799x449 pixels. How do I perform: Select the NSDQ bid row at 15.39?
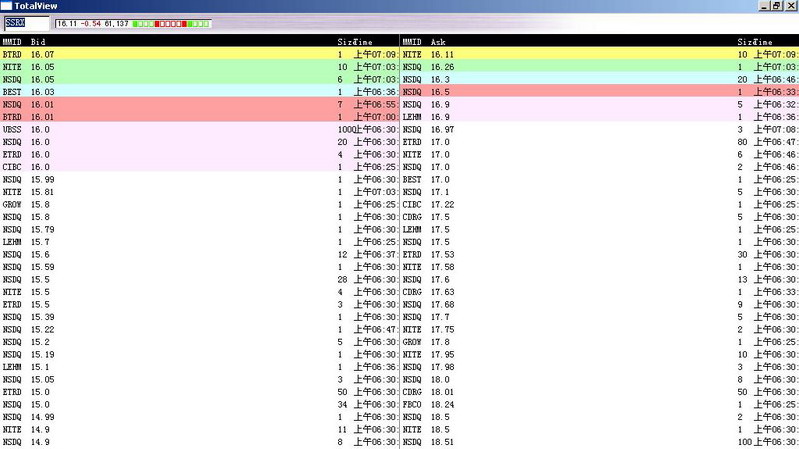pos(200,316)
